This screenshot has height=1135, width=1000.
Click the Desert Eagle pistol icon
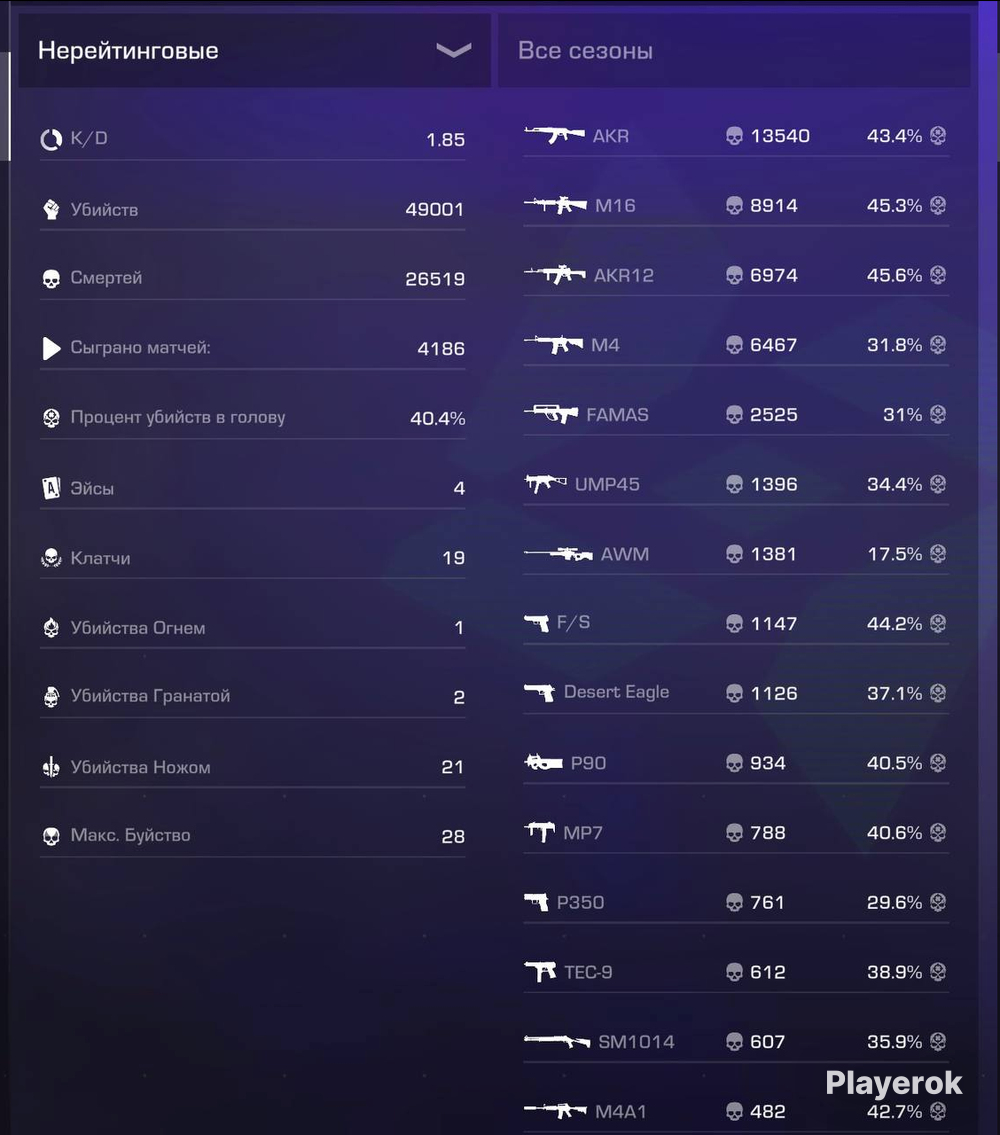[539, 693]
